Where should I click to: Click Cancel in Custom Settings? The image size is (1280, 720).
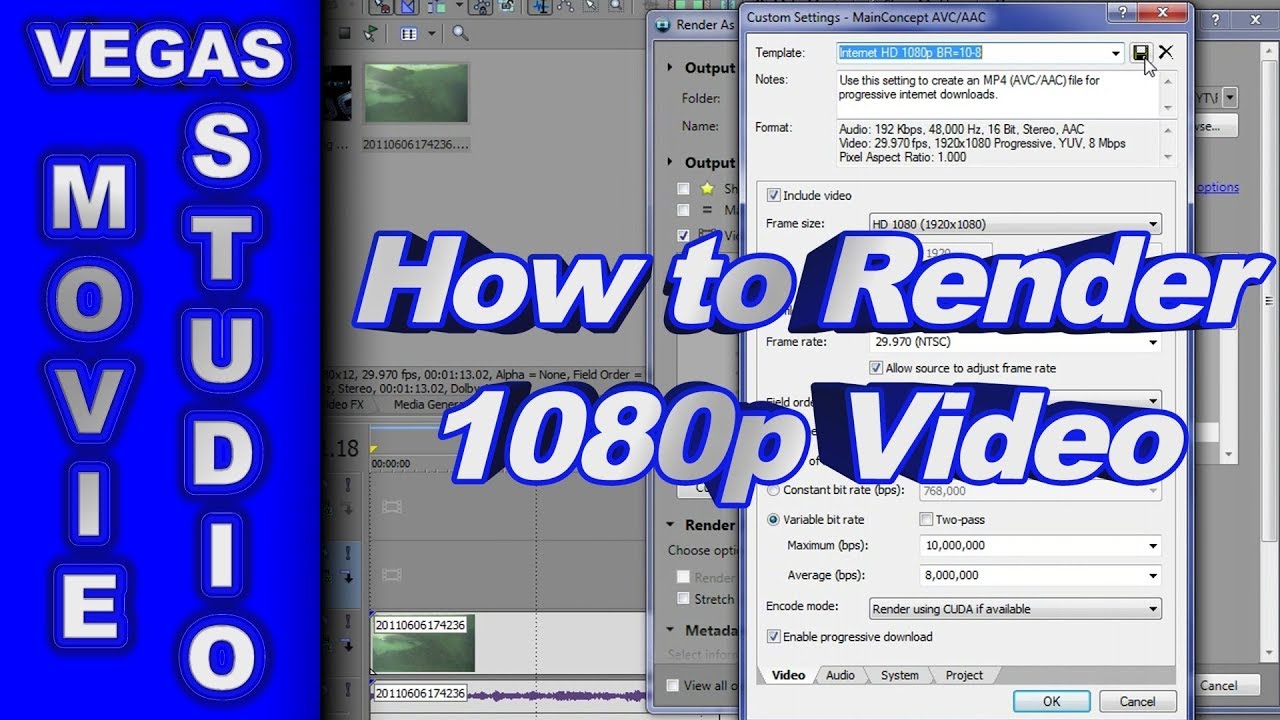(x=1137, y=701)
